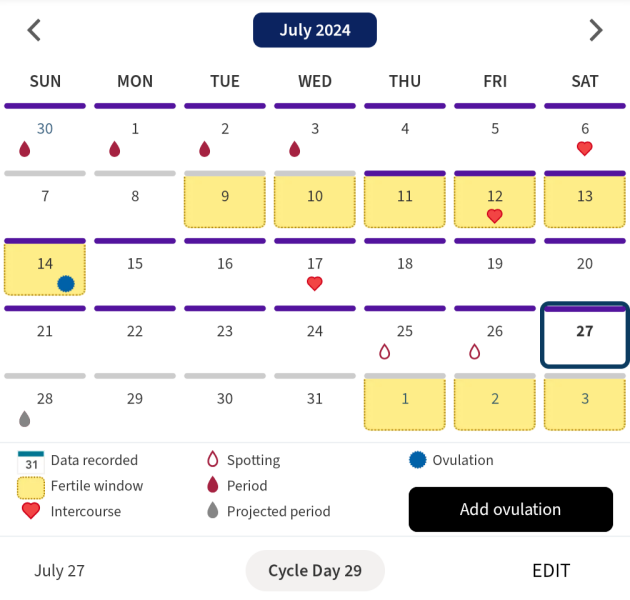Open the Cycle Day 29 pill
630x600 pixels.
(315, 571)
